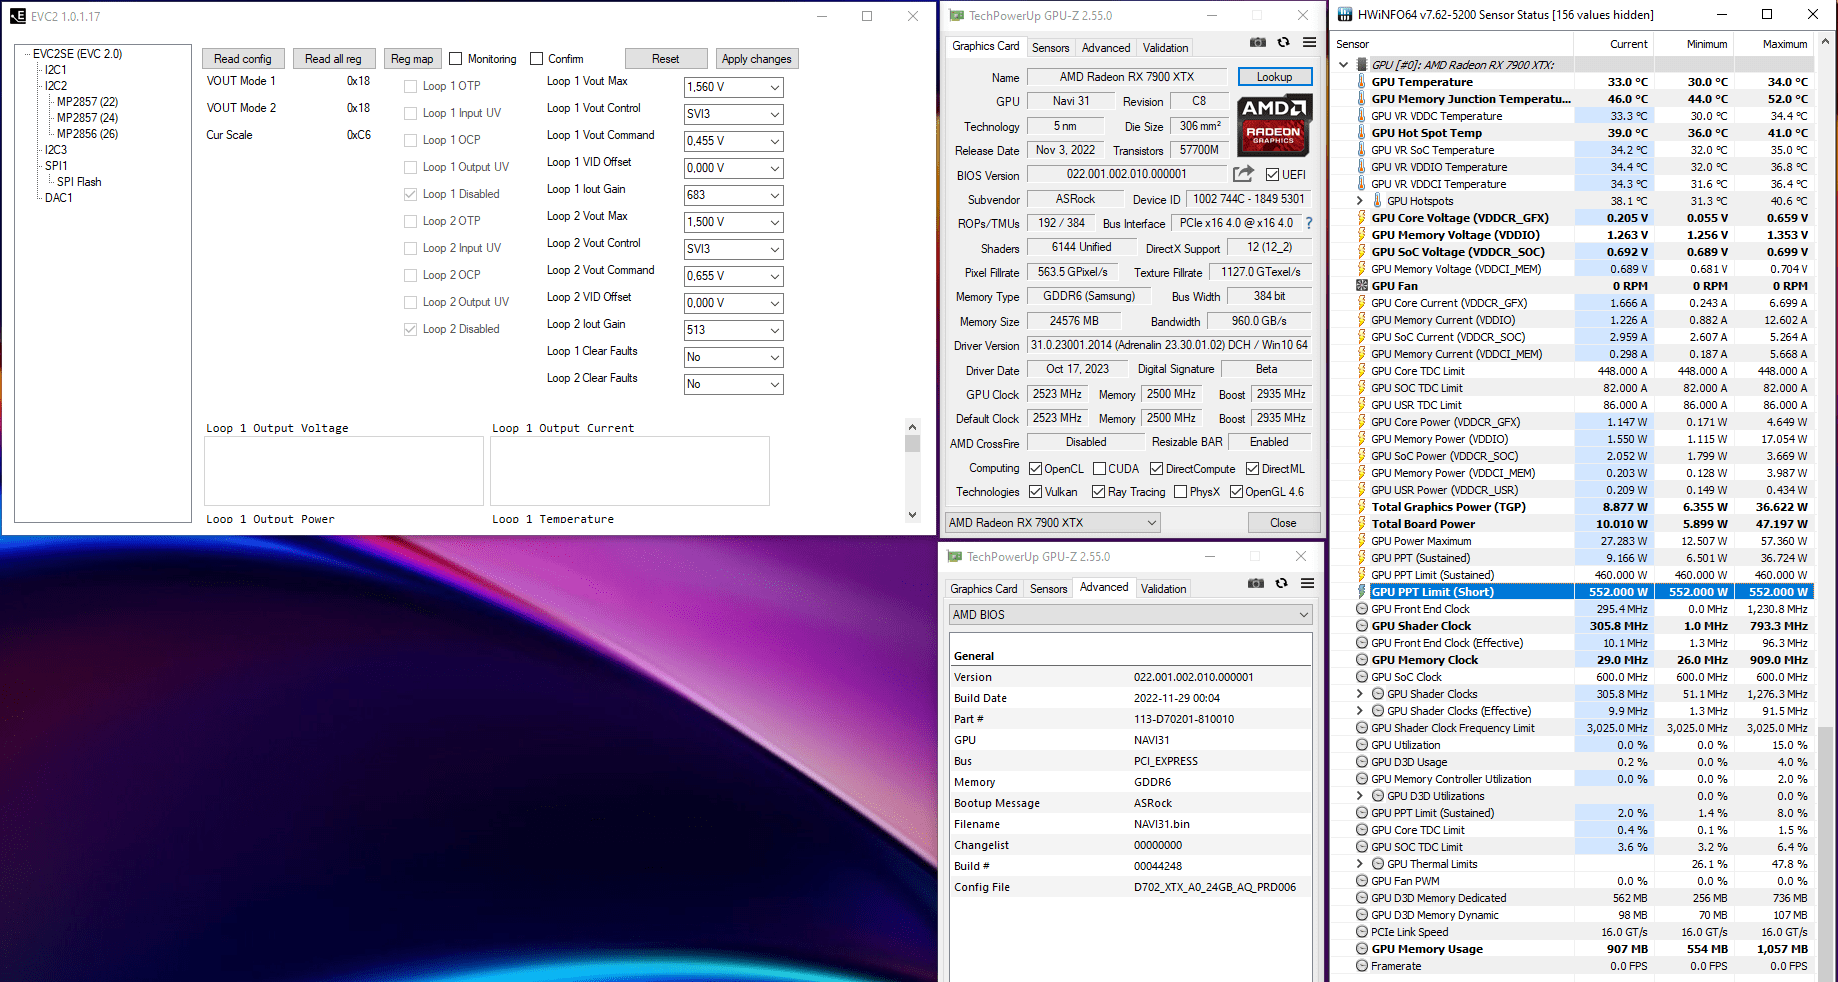Click the PCIe Link Speed sensor icon
The height and width of the screenshot is (982, 1838).
click(1362, 932)
